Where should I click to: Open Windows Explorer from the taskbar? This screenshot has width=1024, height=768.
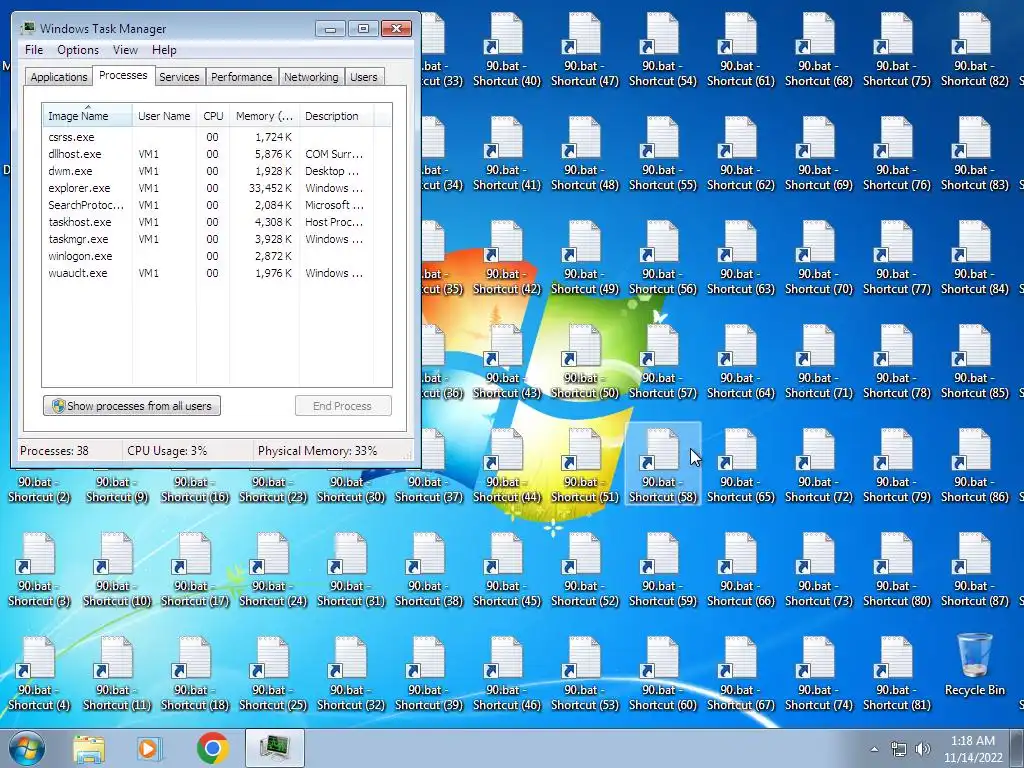89,748
